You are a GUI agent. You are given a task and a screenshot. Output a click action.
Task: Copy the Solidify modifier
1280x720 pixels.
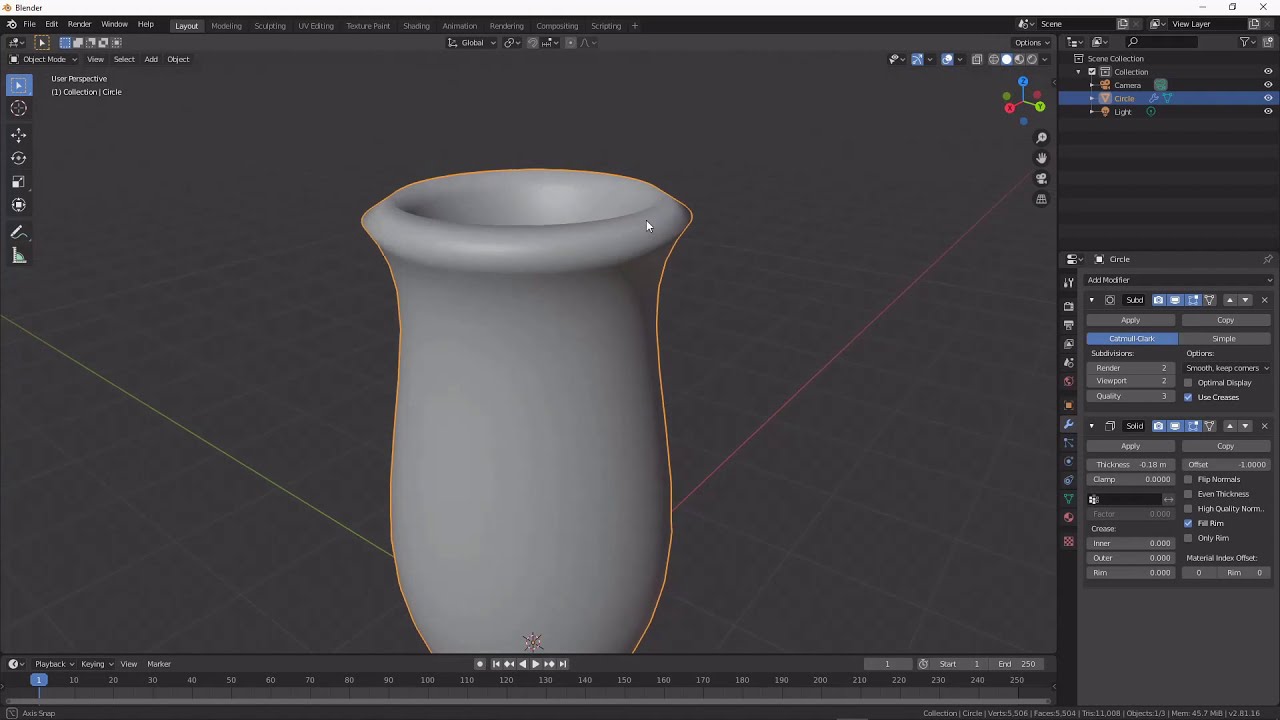point(1225,446)
